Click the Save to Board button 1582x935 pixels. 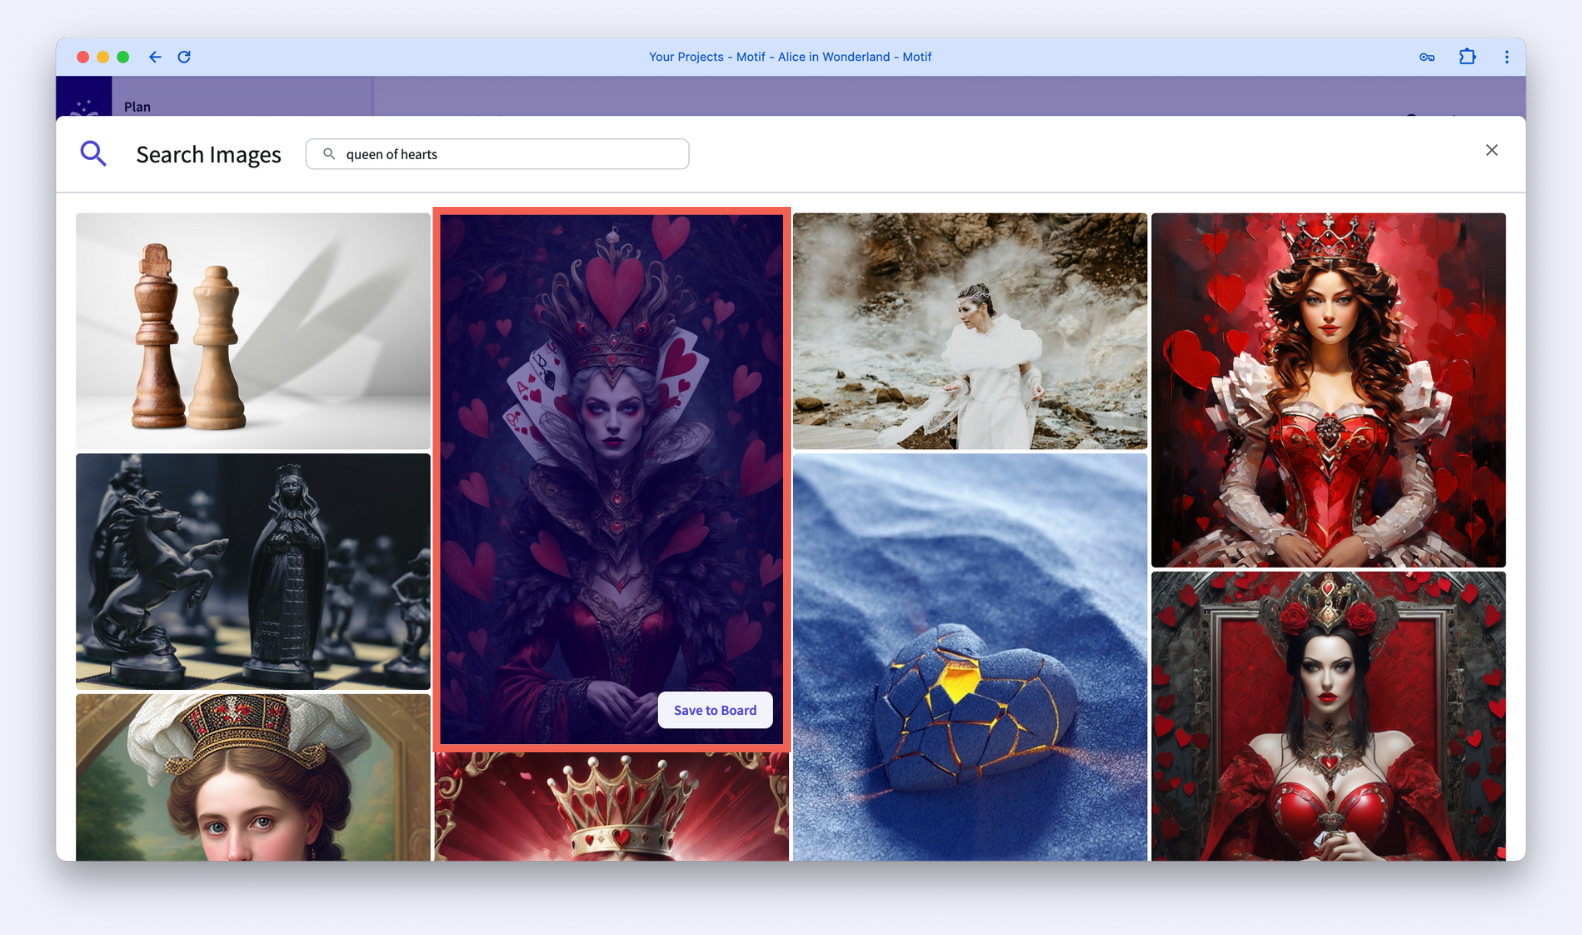715,710
